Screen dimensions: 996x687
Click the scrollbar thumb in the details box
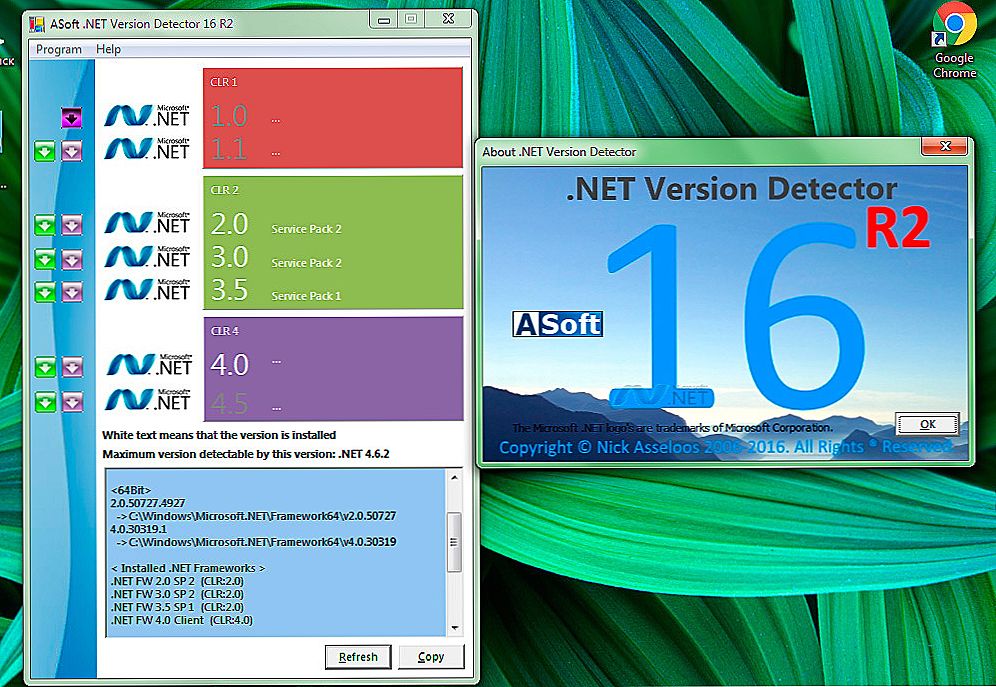[455, 542]
